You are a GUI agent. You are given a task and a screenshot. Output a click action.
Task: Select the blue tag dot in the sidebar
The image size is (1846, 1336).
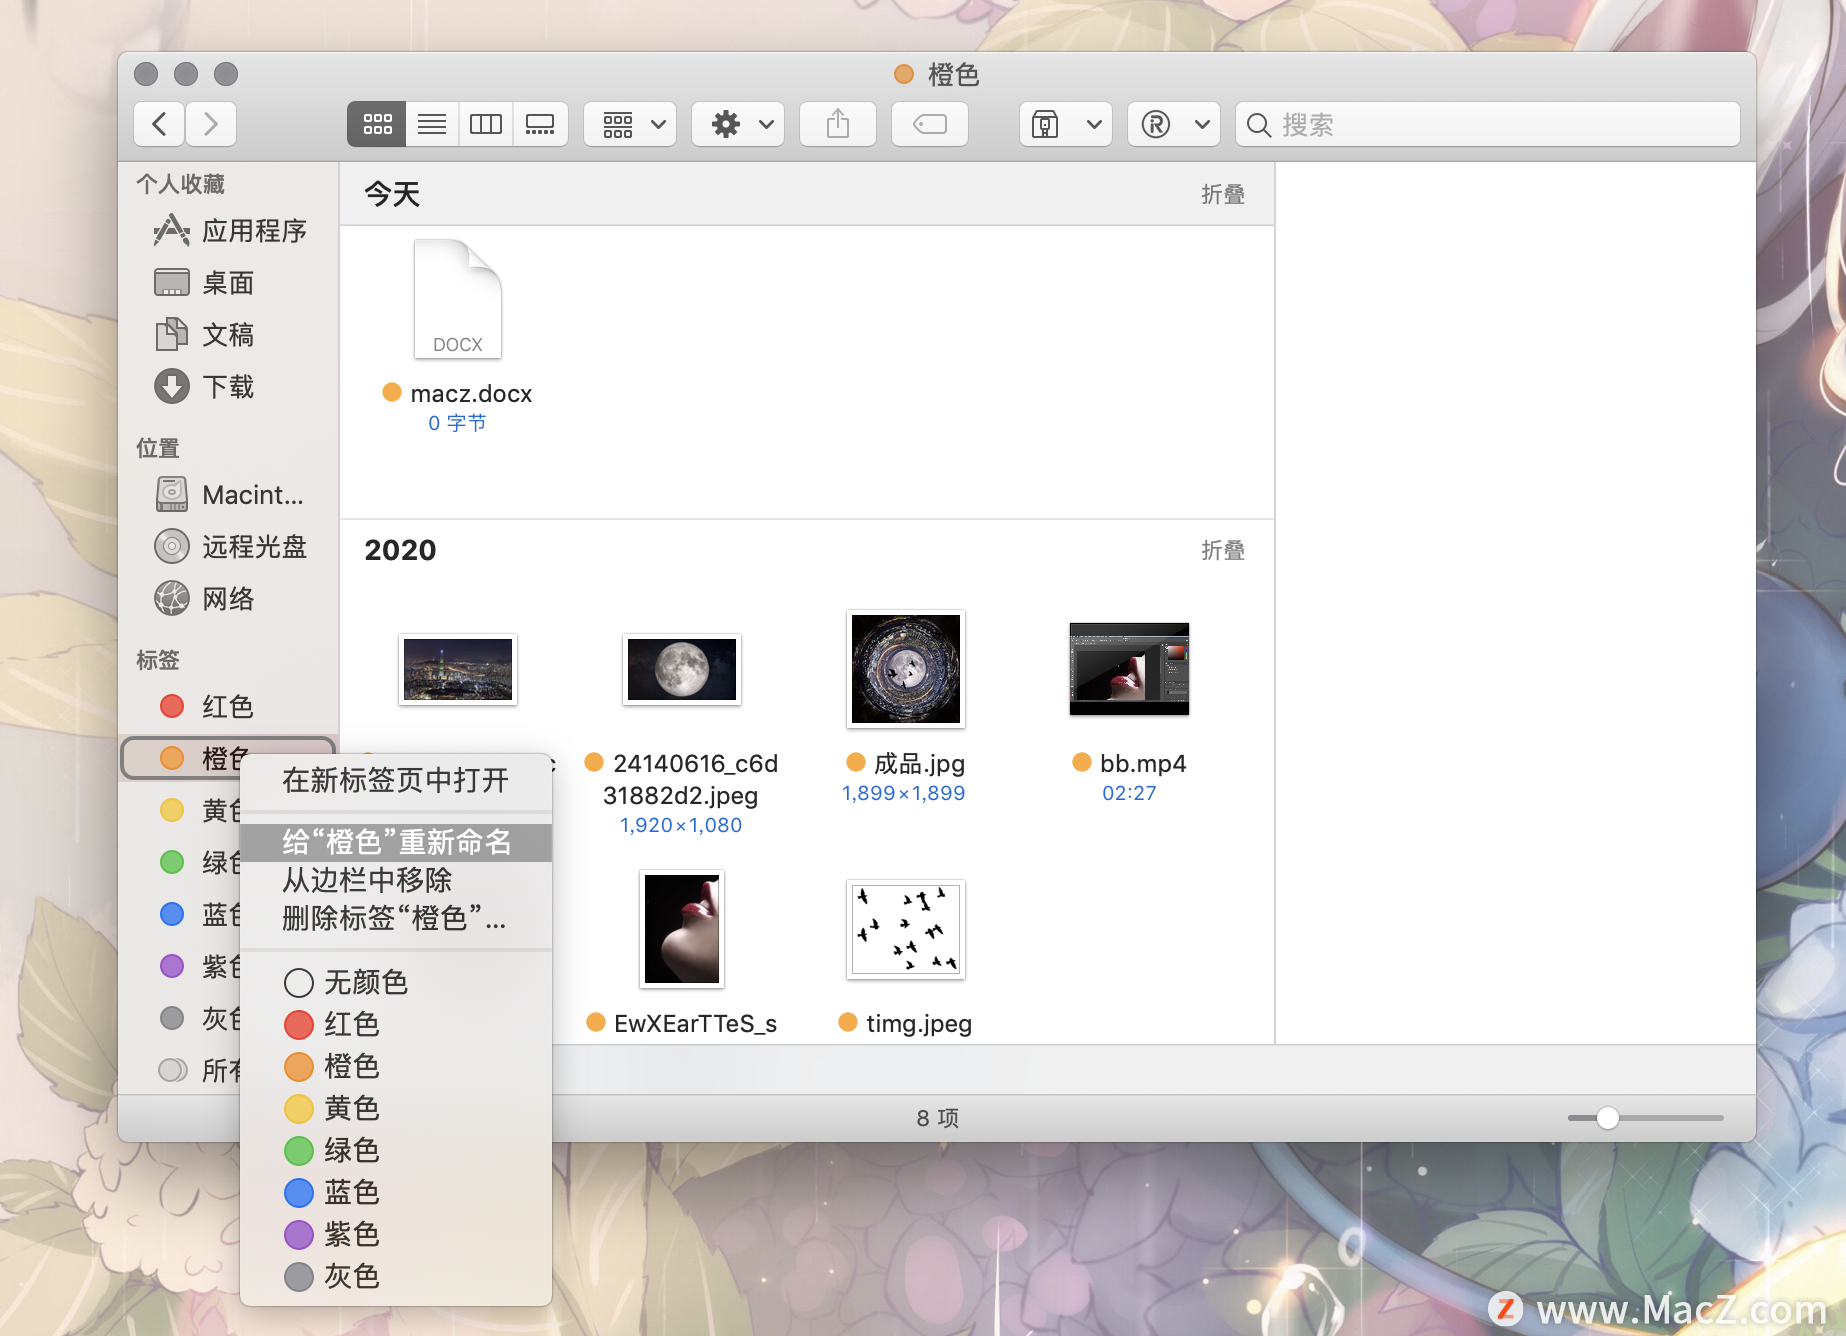tap(172, 914)
